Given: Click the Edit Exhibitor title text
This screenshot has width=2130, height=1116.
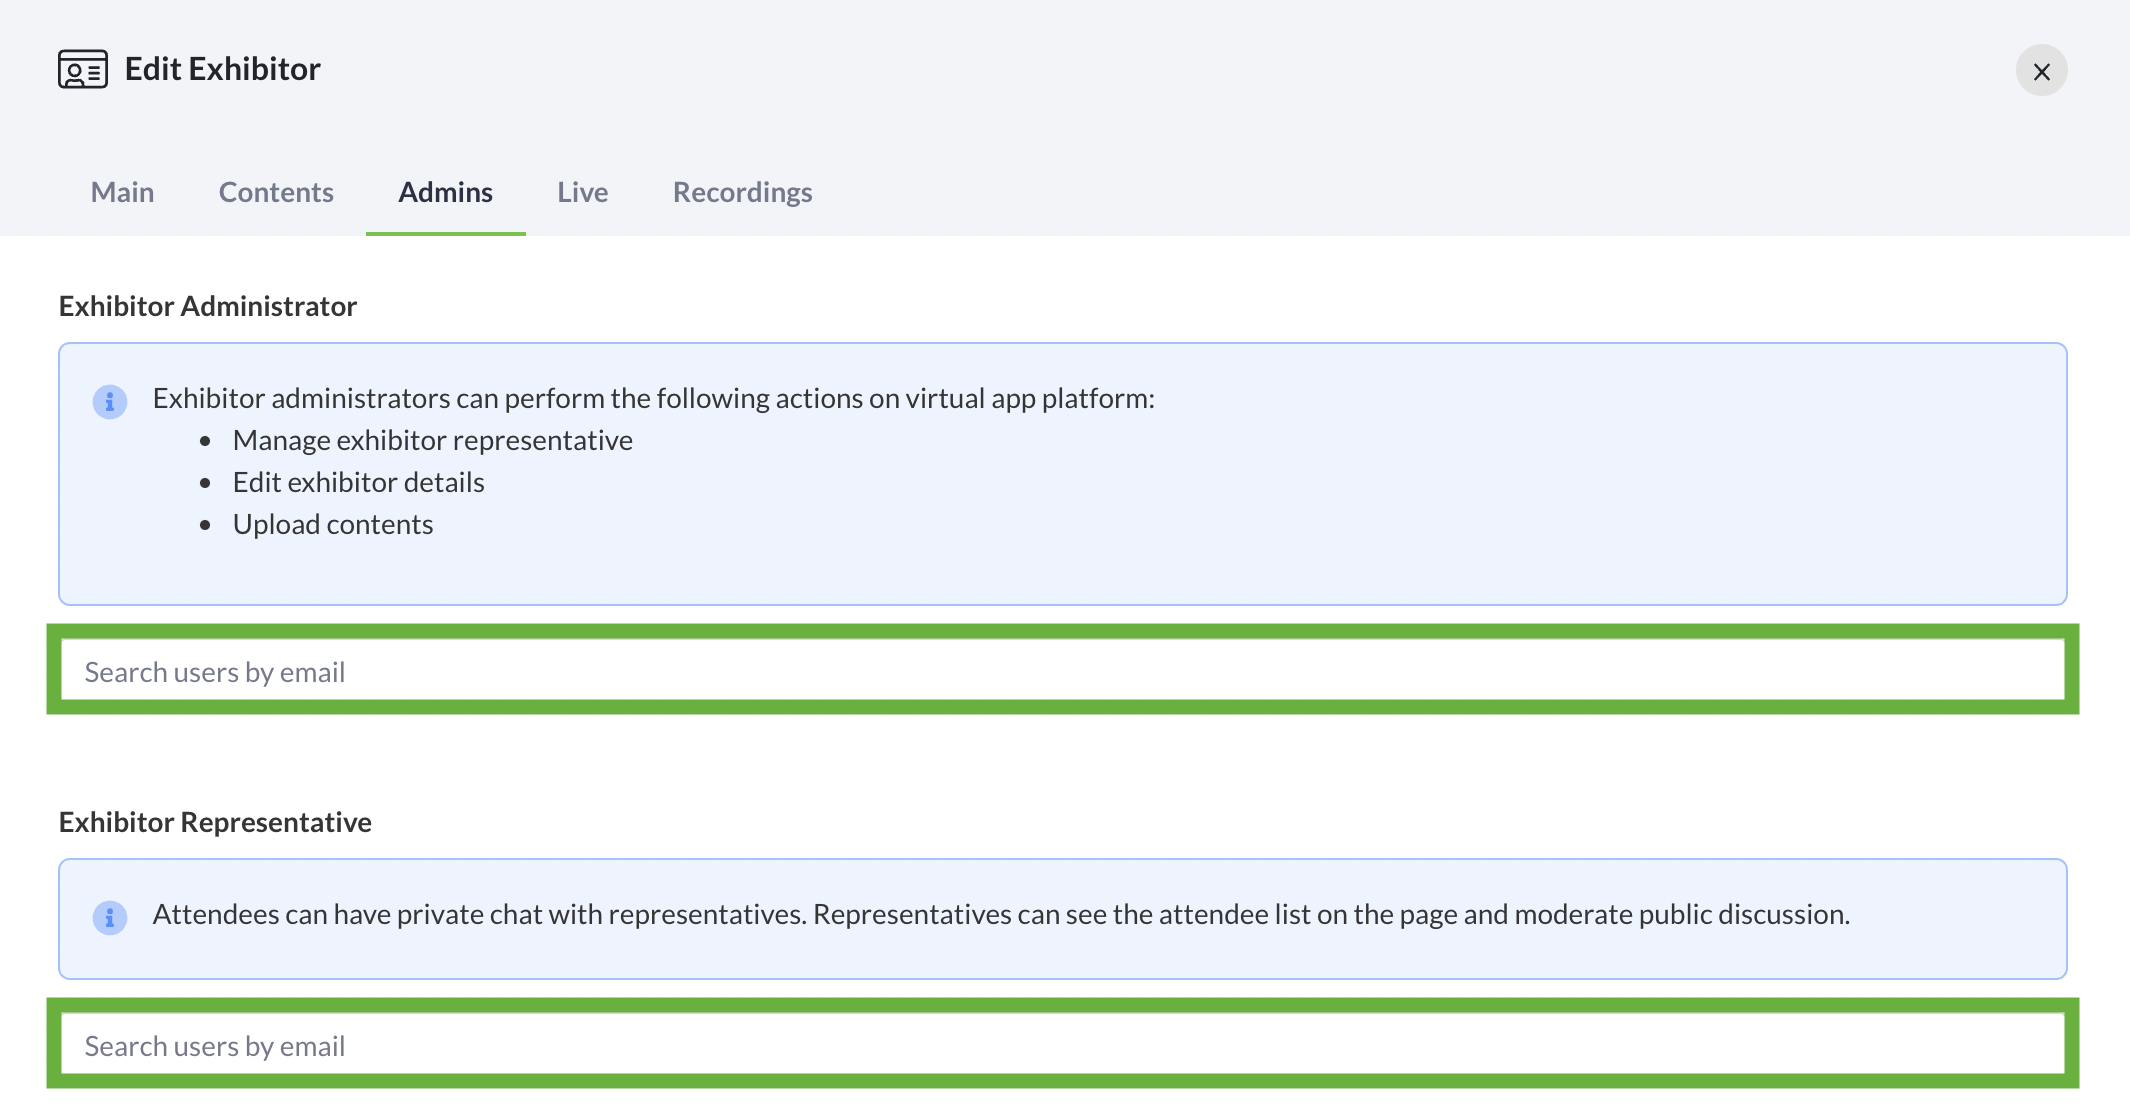Looking at the screenshot, I should click(222, 69).
